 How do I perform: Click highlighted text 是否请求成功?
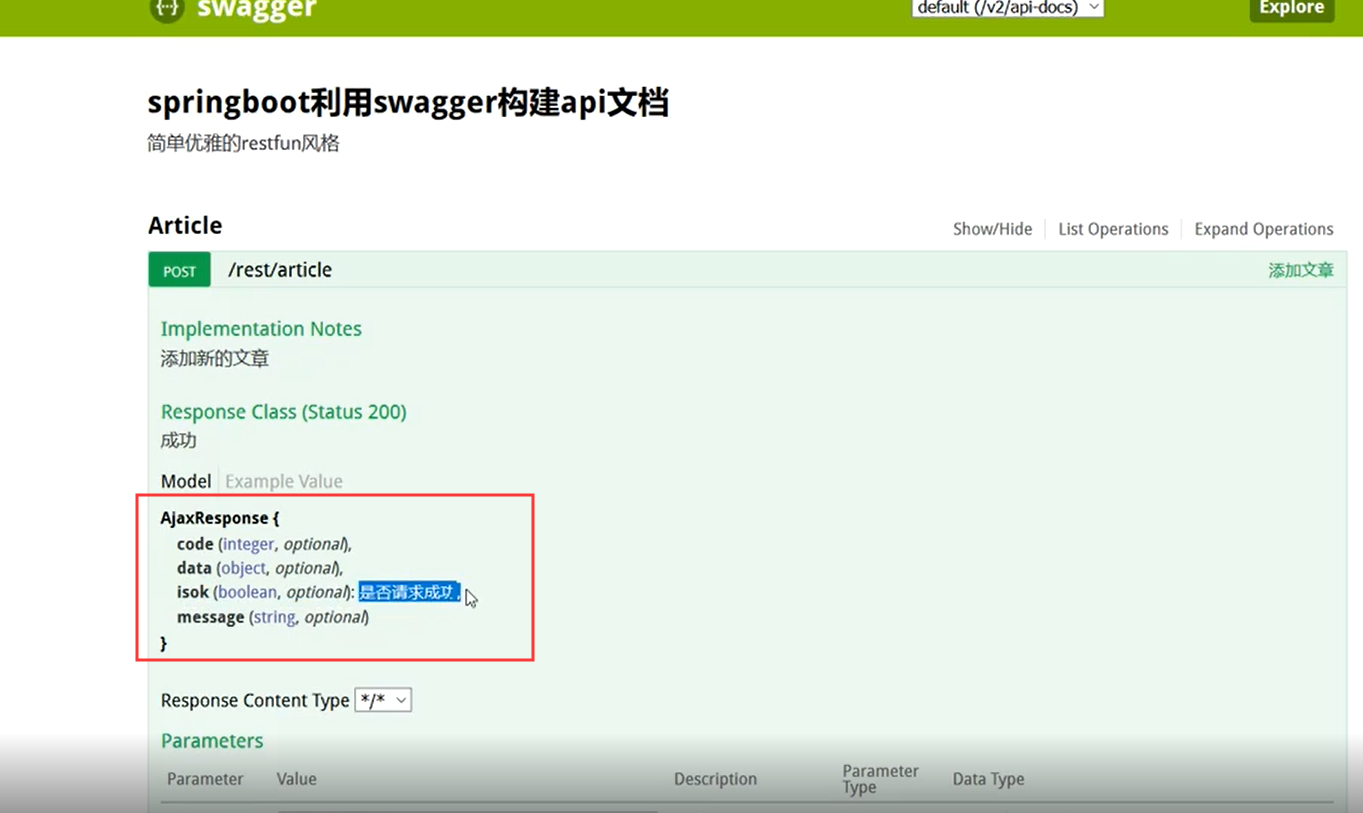410,592
